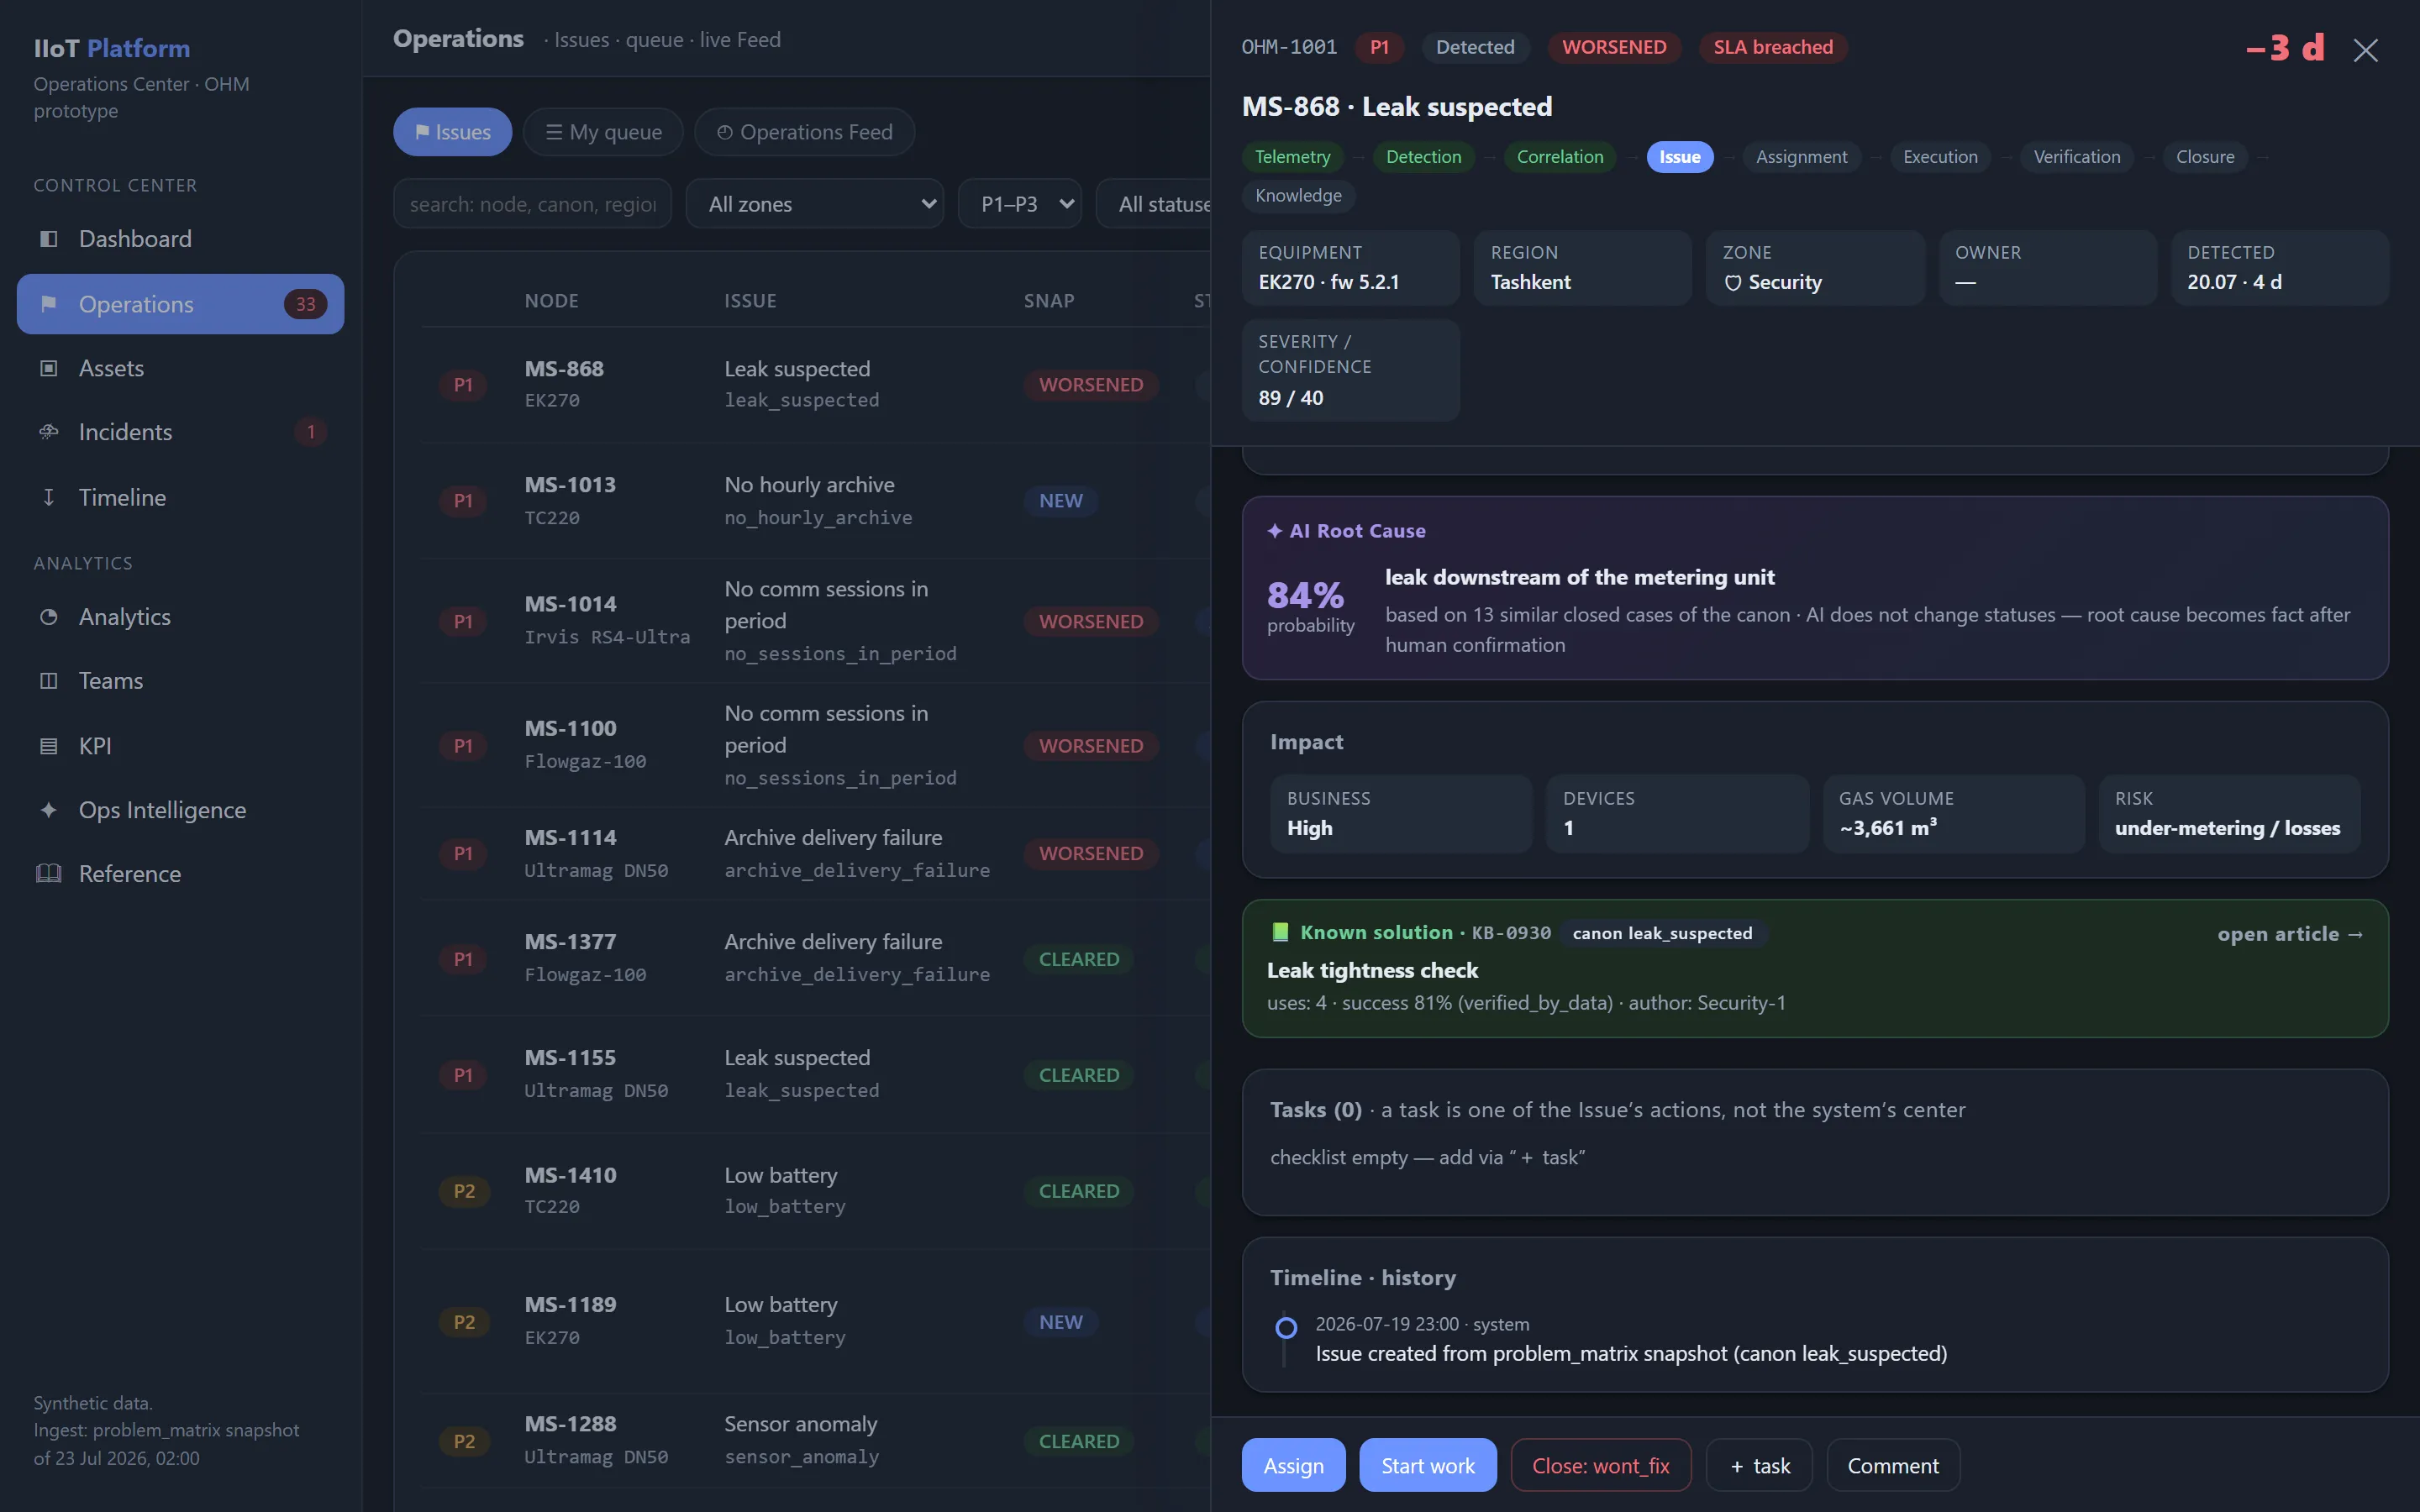Select the MS-868 Leak suspected row

[815, 385]
